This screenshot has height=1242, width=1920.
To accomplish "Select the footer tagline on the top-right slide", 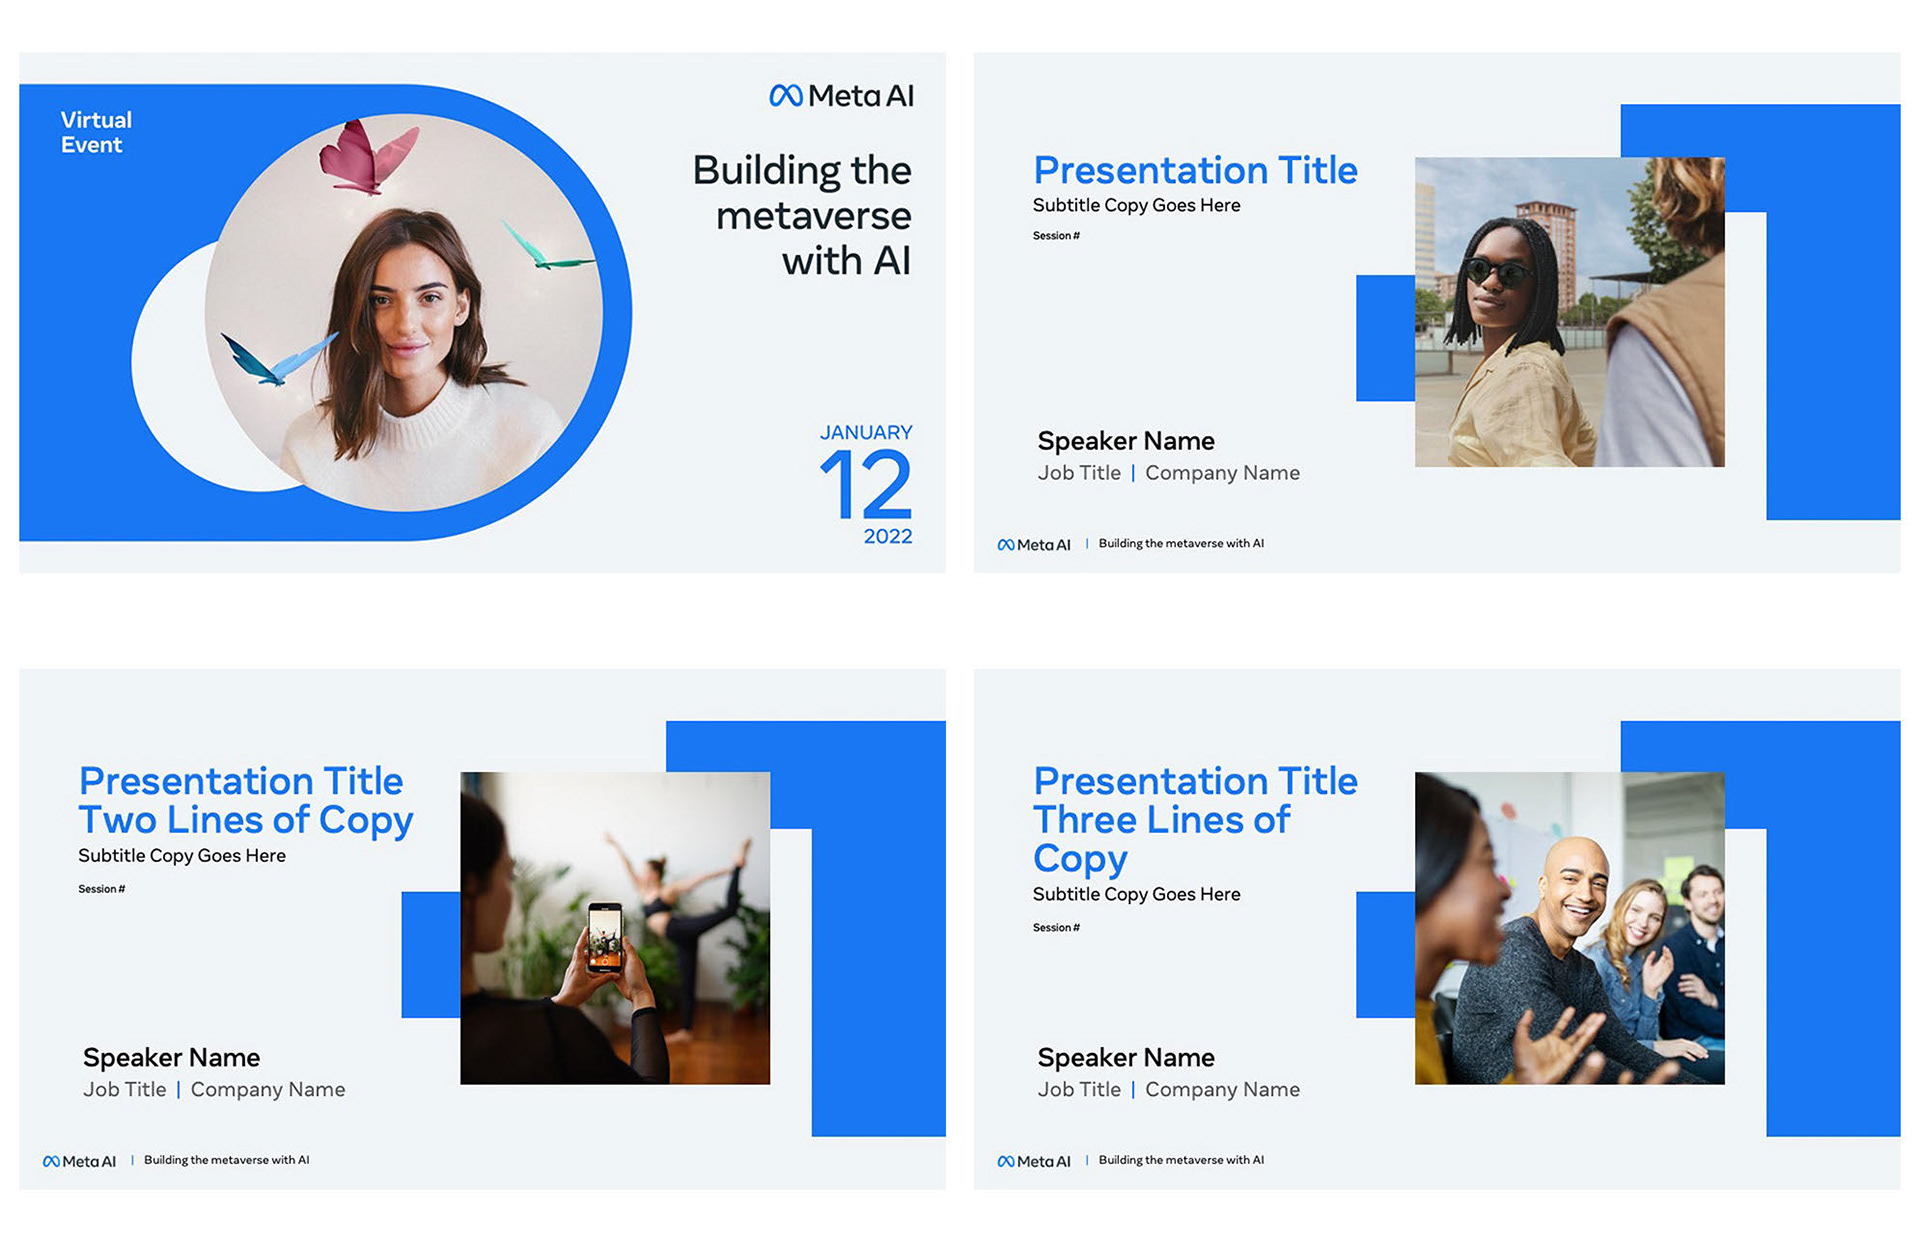I will (x=1181, y=543).
